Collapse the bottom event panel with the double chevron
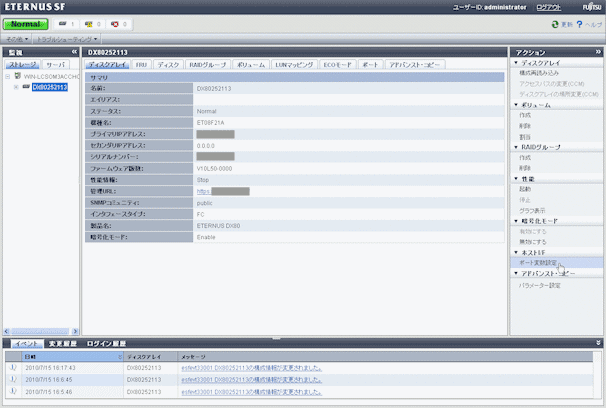606x408 pixels. (598, 343)
